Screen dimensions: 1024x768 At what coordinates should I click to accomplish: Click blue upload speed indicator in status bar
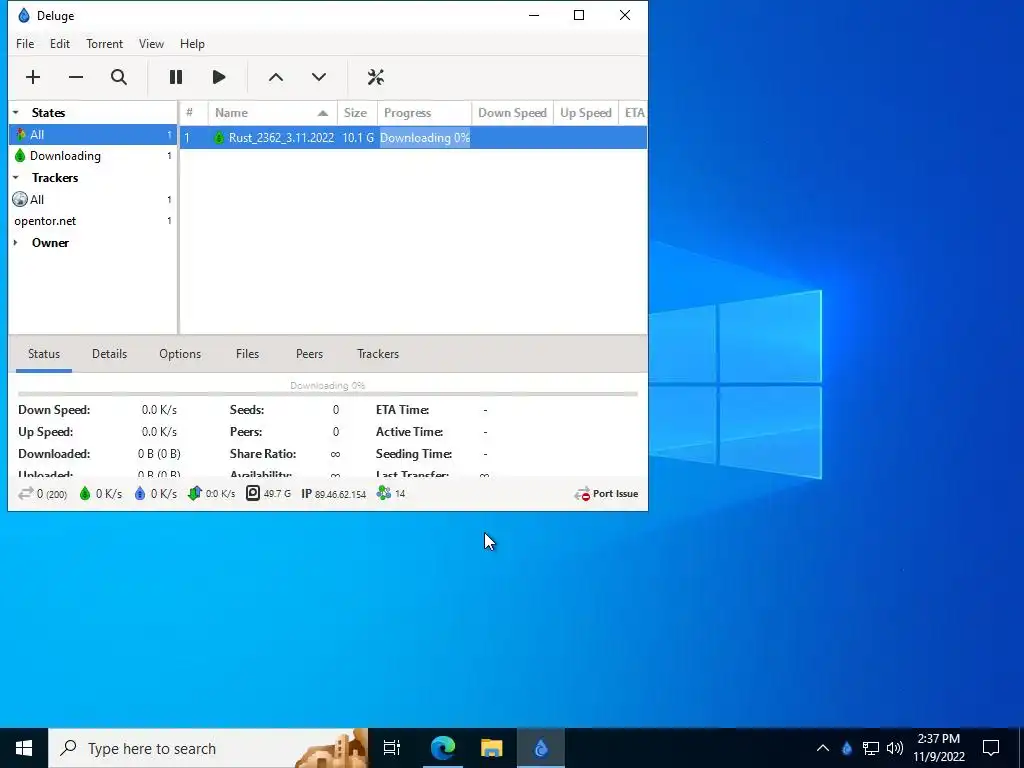pos(155,494)
